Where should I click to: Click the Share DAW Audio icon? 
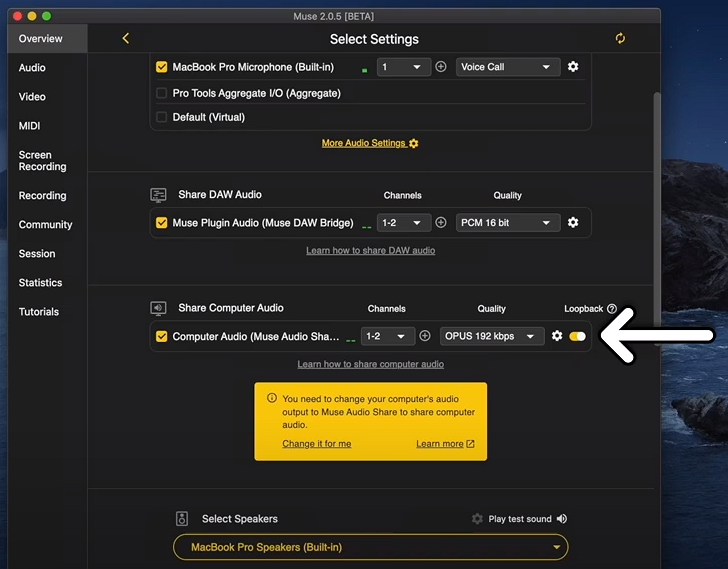pyautogui.click(x=158, y=195)
